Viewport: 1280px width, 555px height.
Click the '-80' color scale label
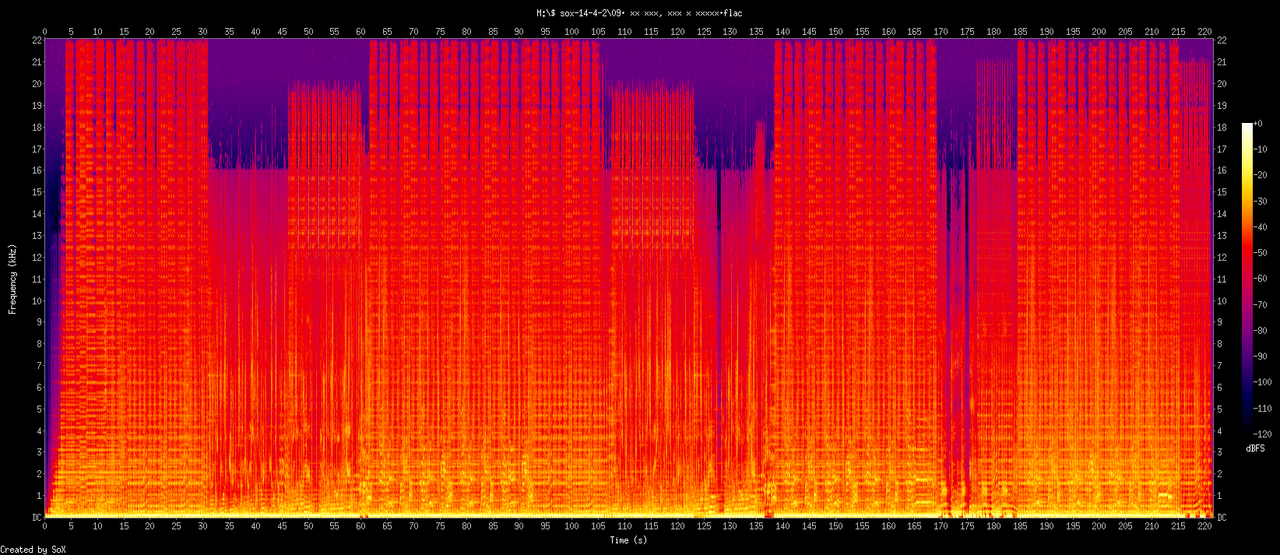pyautogui.click(x=1262, y=331)
